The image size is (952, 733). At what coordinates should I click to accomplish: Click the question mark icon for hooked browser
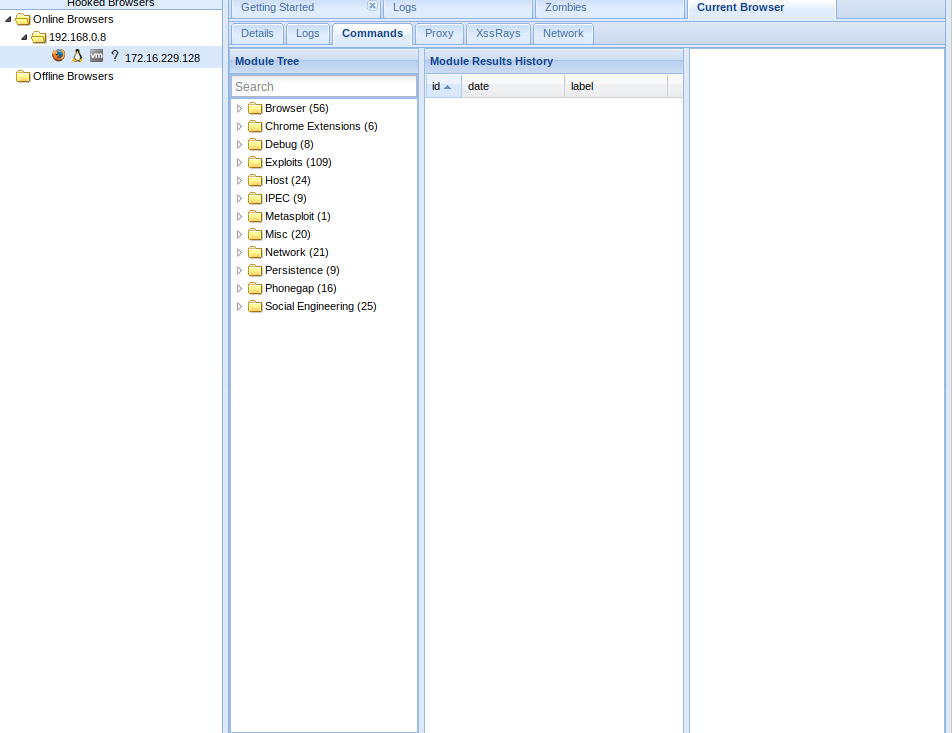(x=115, y=56)
